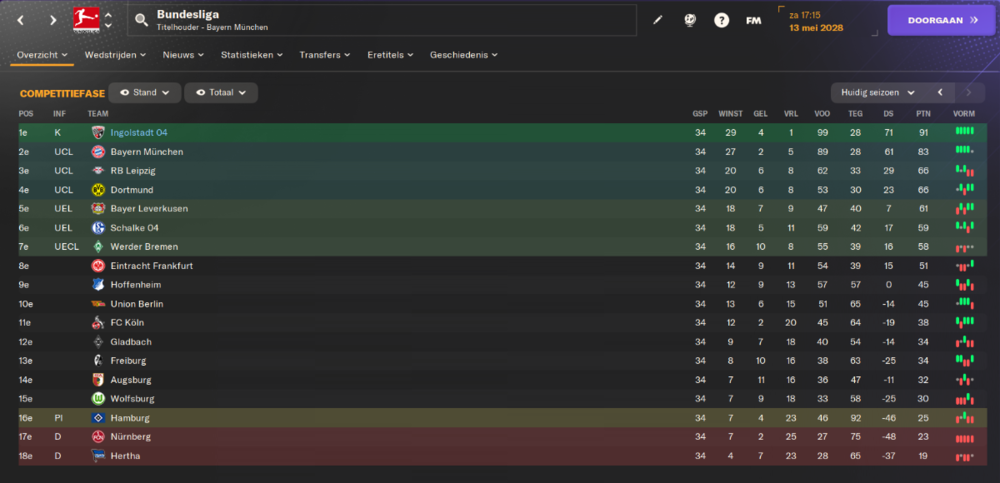Click the FM menu icon

tap(754, 20)
